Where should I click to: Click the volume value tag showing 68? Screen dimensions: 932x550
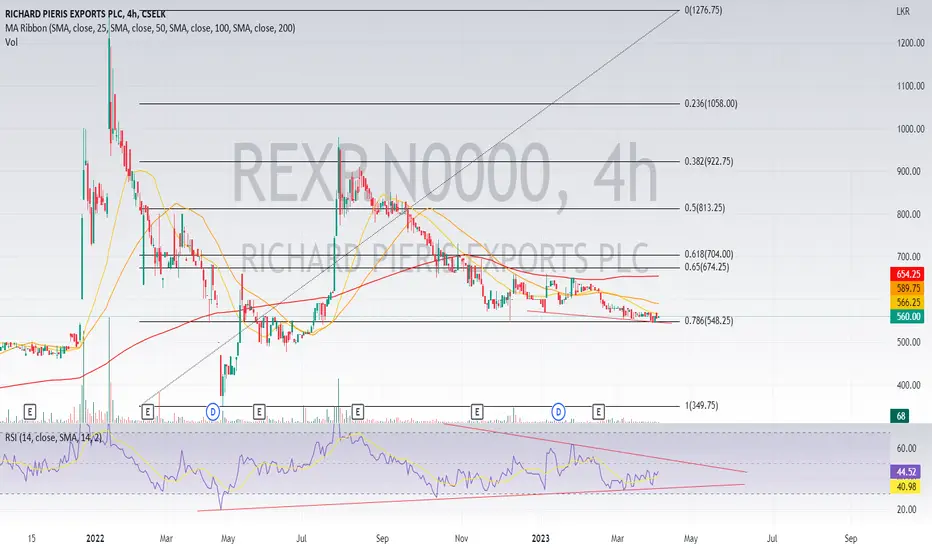click(x=900, y=416)
